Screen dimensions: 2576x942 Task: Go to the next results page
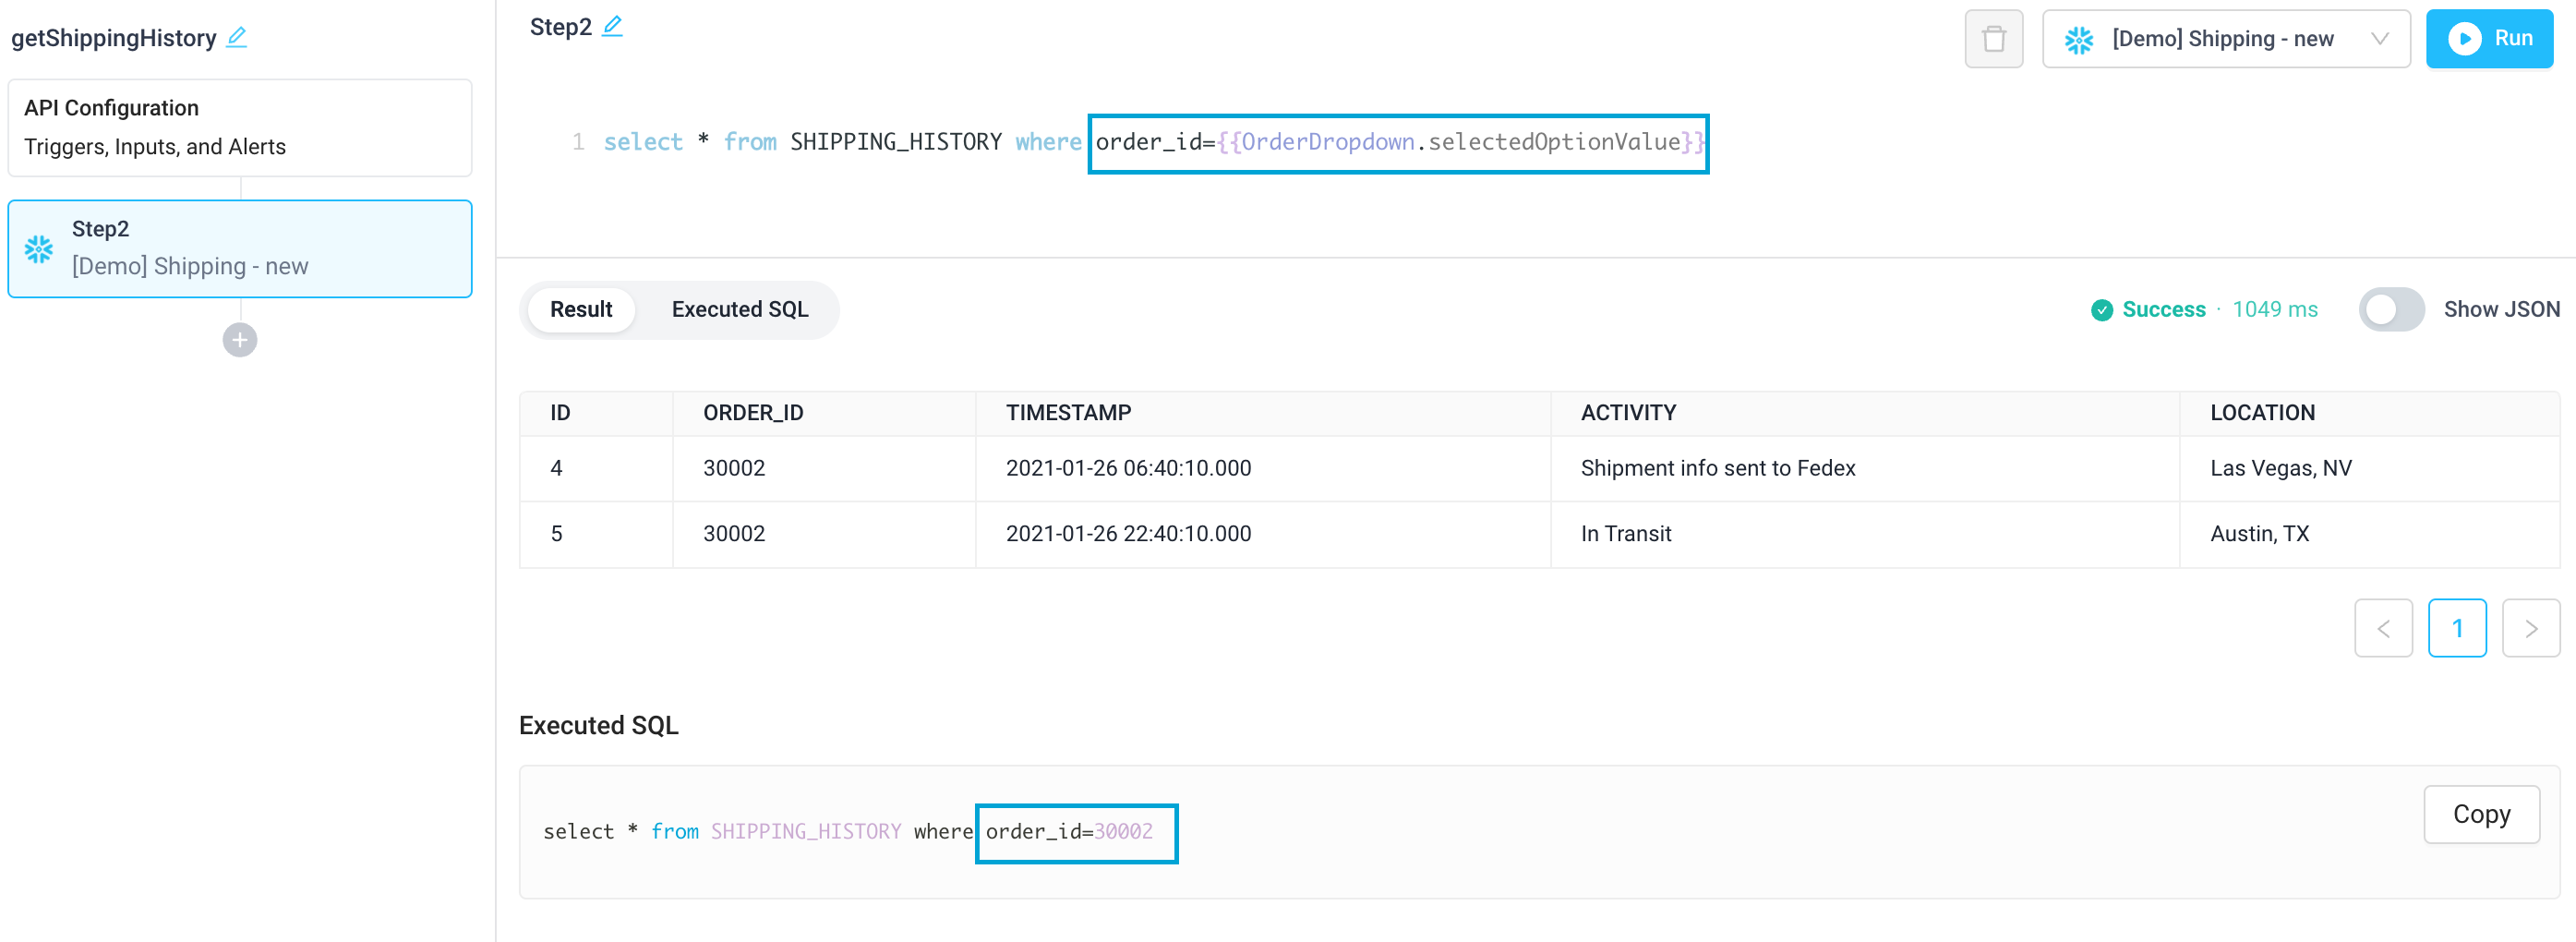[x=2530, y=628]
